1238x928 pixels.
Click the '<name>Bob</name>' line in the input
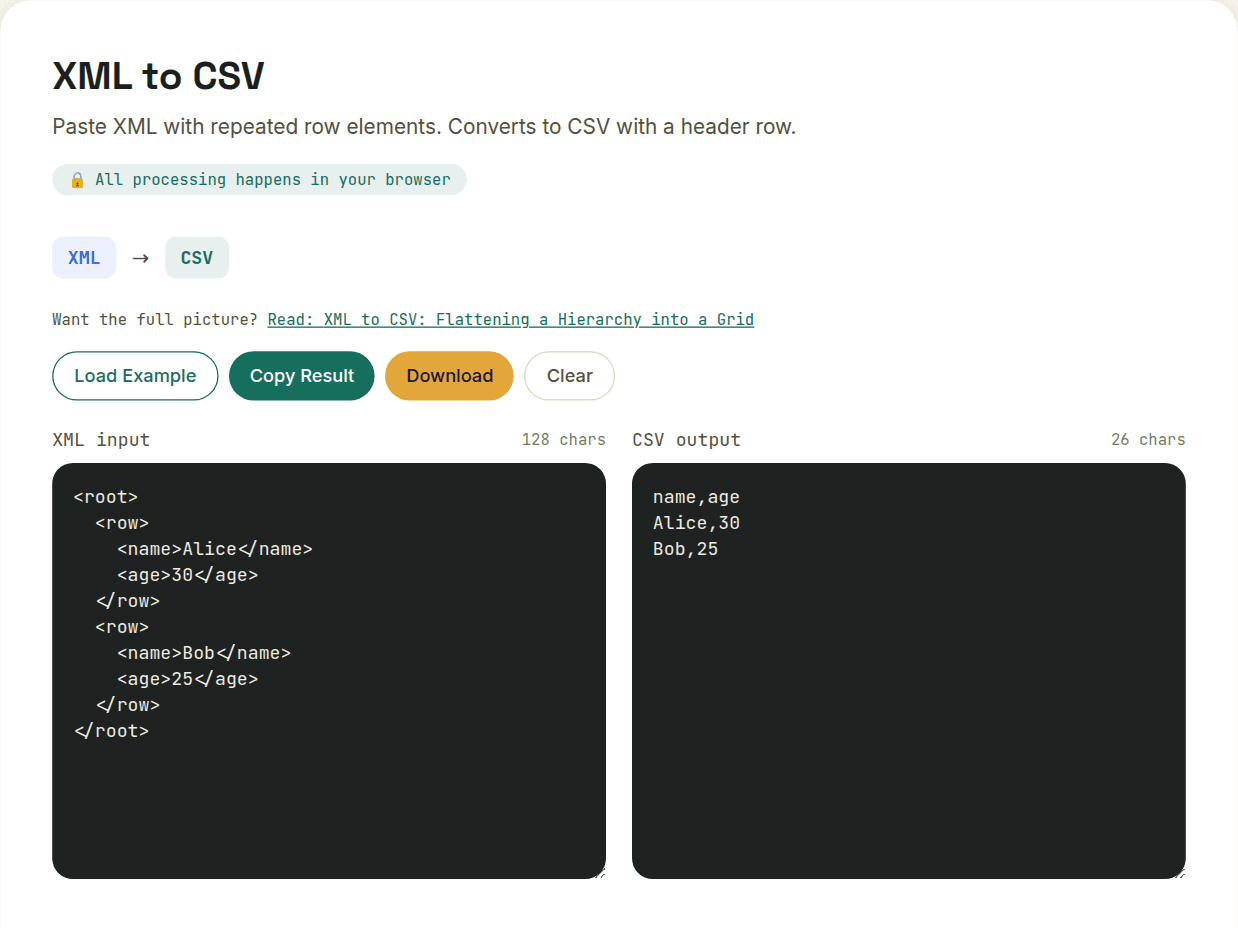pos(204,653)
